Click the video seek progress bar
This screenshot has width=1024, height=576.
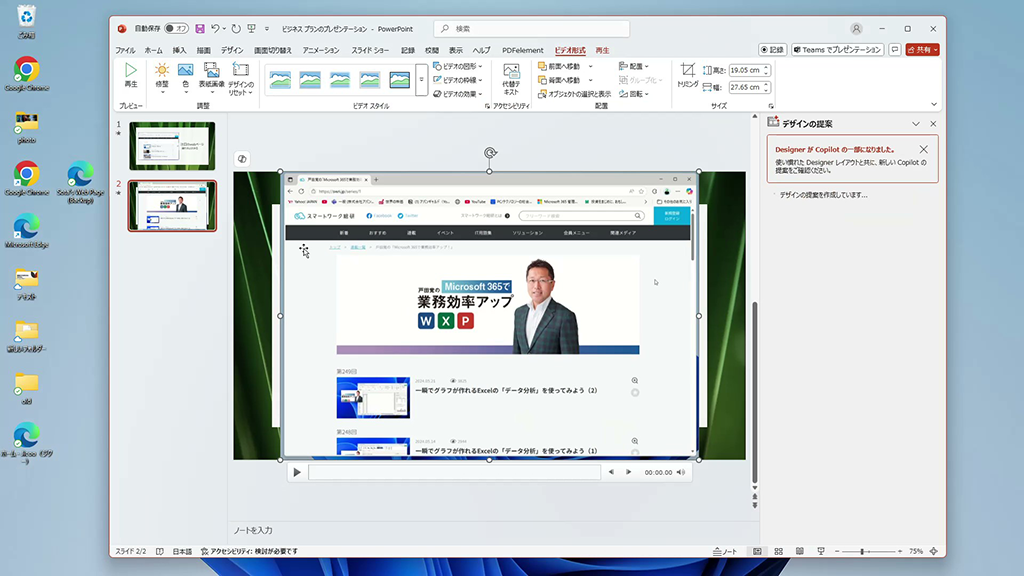click(455, 472)
